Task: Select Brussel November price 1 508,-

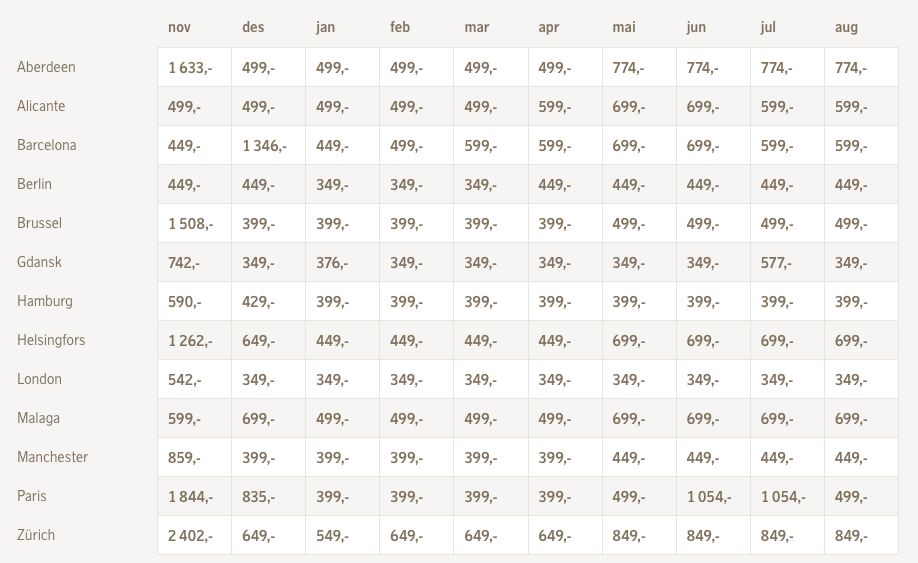Action: point(191,224)
